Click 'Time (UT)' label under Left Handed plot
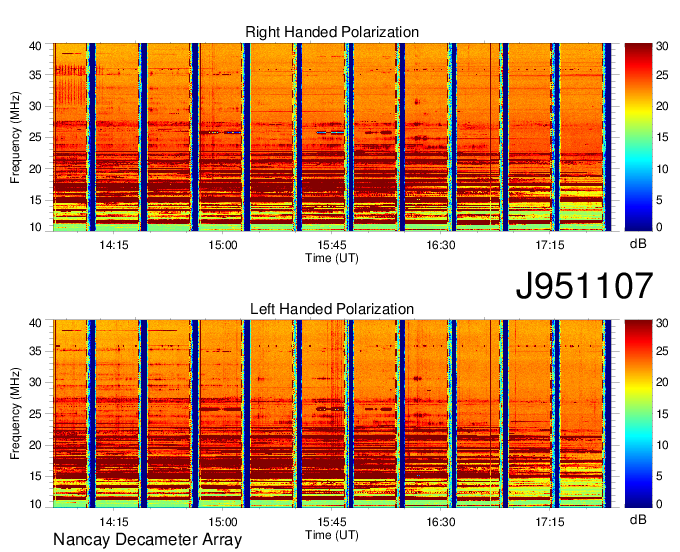Viewport: 680px width, 552px height. click(332, 535)
